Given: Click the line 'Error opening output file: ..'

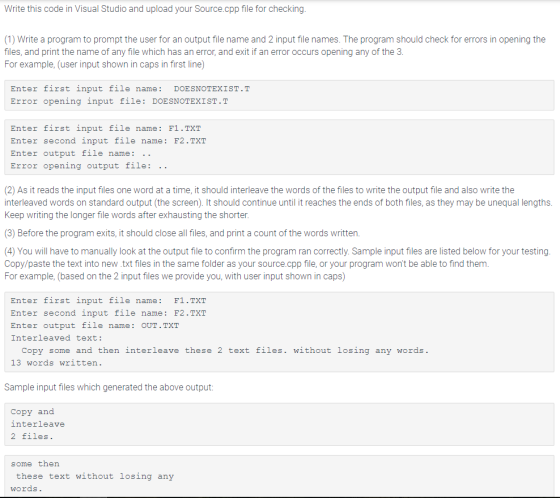Looking at the screenshot, I should tap(89, 166).
